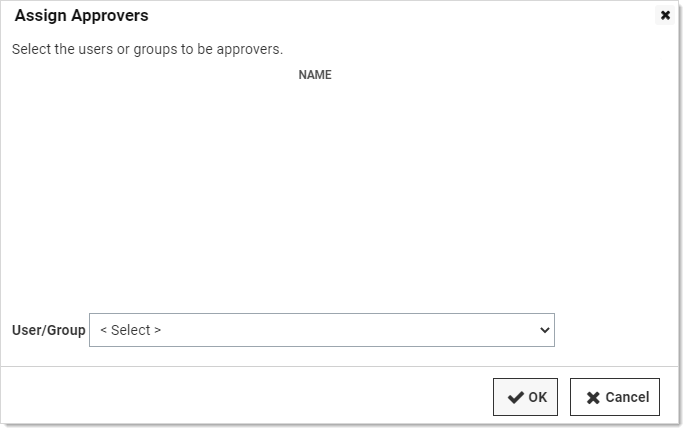Select the Cancel label text
The width and height of the screenshot is (687, 432).
point(627,397)
